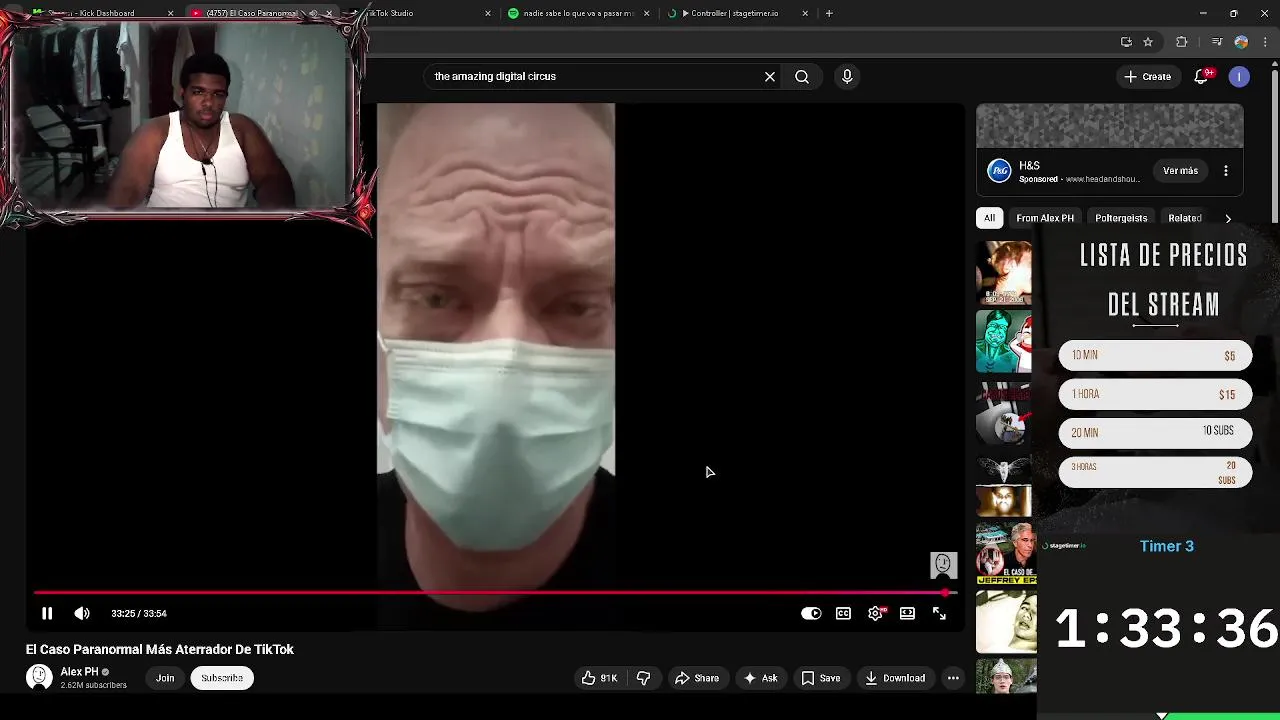Open the green cartoon face thumbnail

[1004, 342]
